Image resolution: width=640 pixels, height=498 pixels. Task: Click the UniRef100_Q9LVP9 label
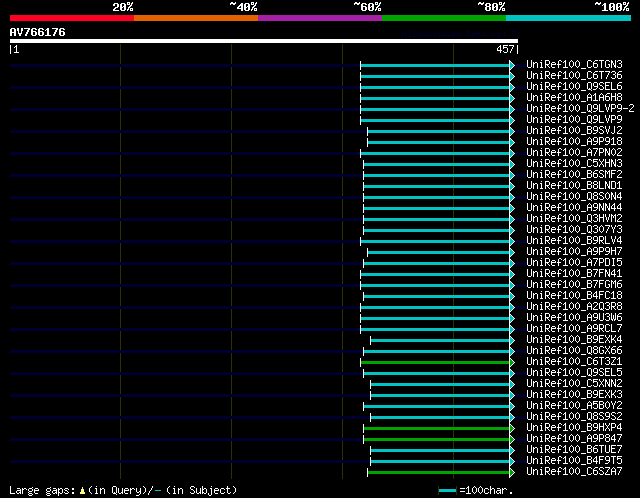coord(574,120)
